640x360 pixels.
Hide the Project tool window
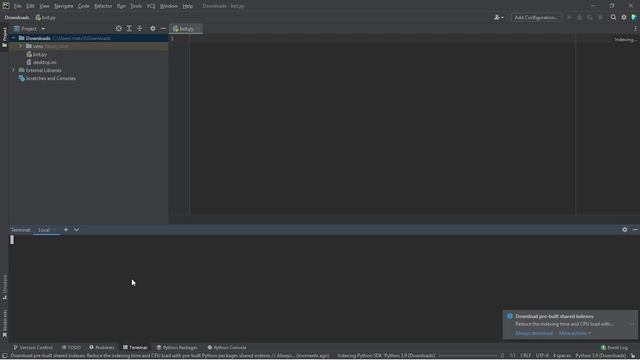click(x=163, y=29)
